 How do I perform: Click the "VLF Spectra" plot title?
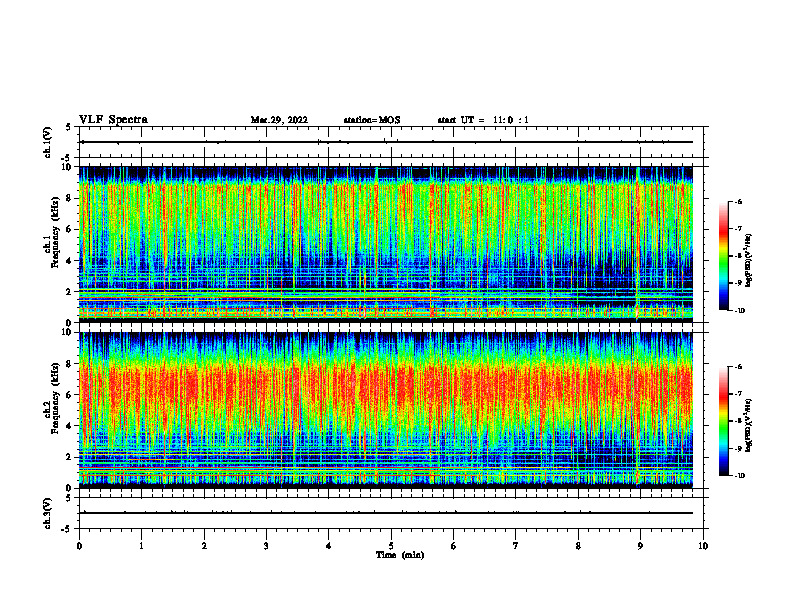click(113, 120)
